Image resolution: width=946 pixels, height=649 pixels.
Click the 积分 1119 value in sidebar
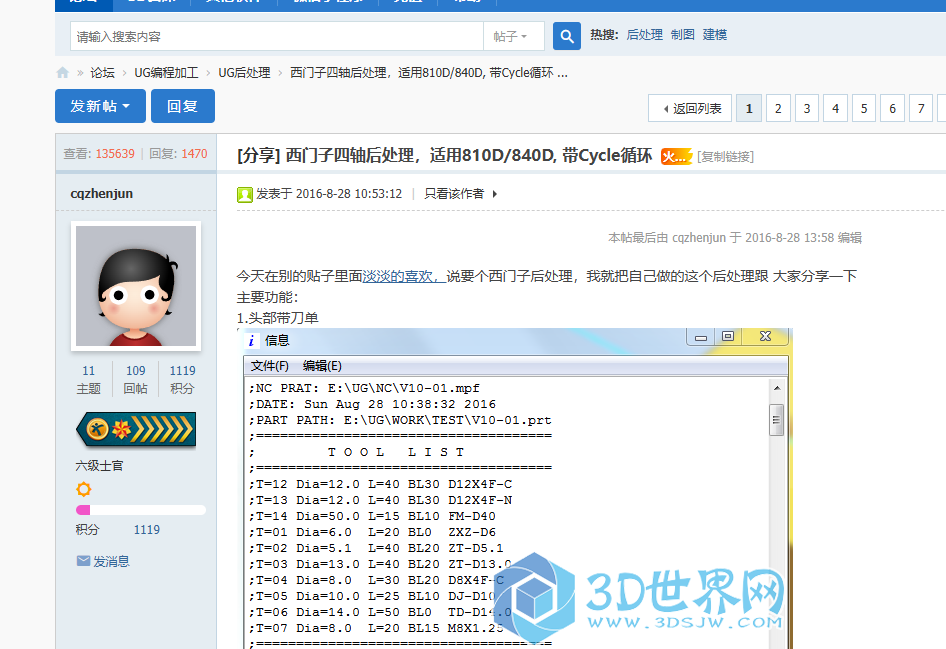147,530
